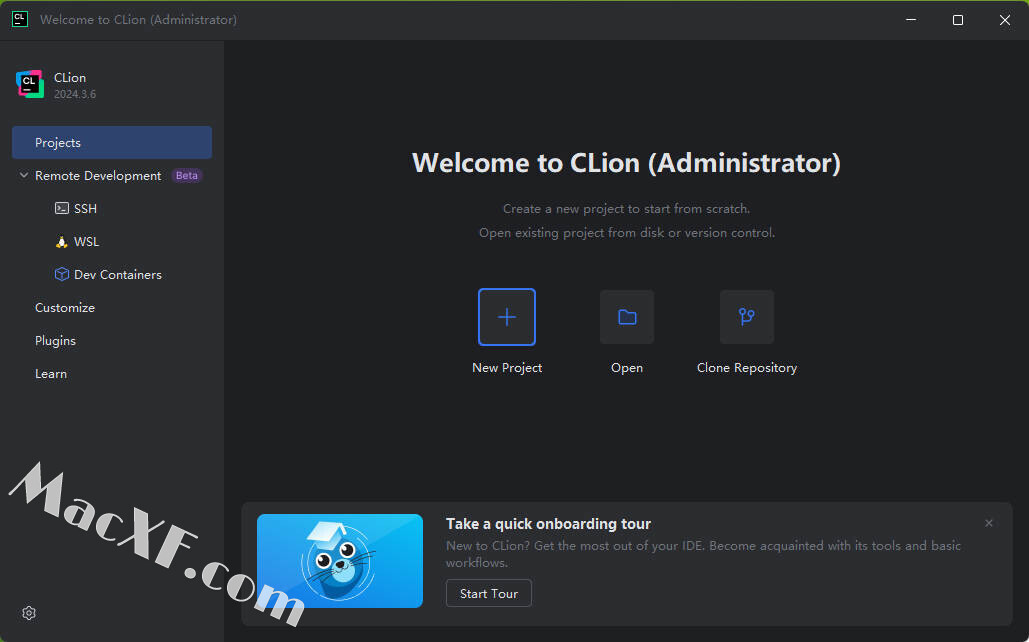The height and width of the screenshot is (642, 1029).
Task: Click the Take a quick onboarding tour heading
Action: tap(549, 524)
